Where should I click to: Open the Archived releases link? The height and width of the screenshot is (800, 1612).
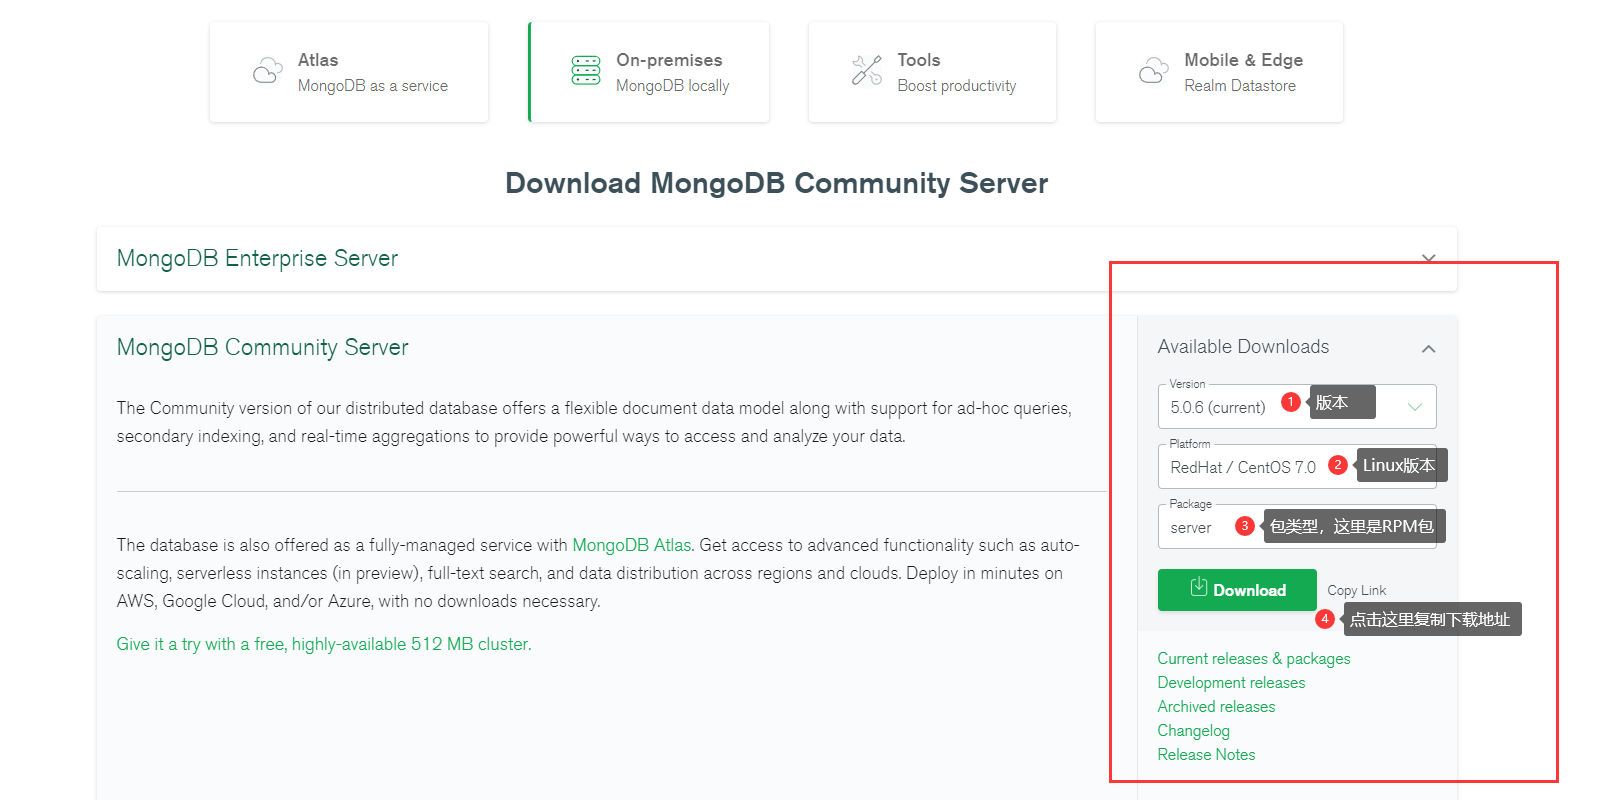click(x=1216, y=707)
